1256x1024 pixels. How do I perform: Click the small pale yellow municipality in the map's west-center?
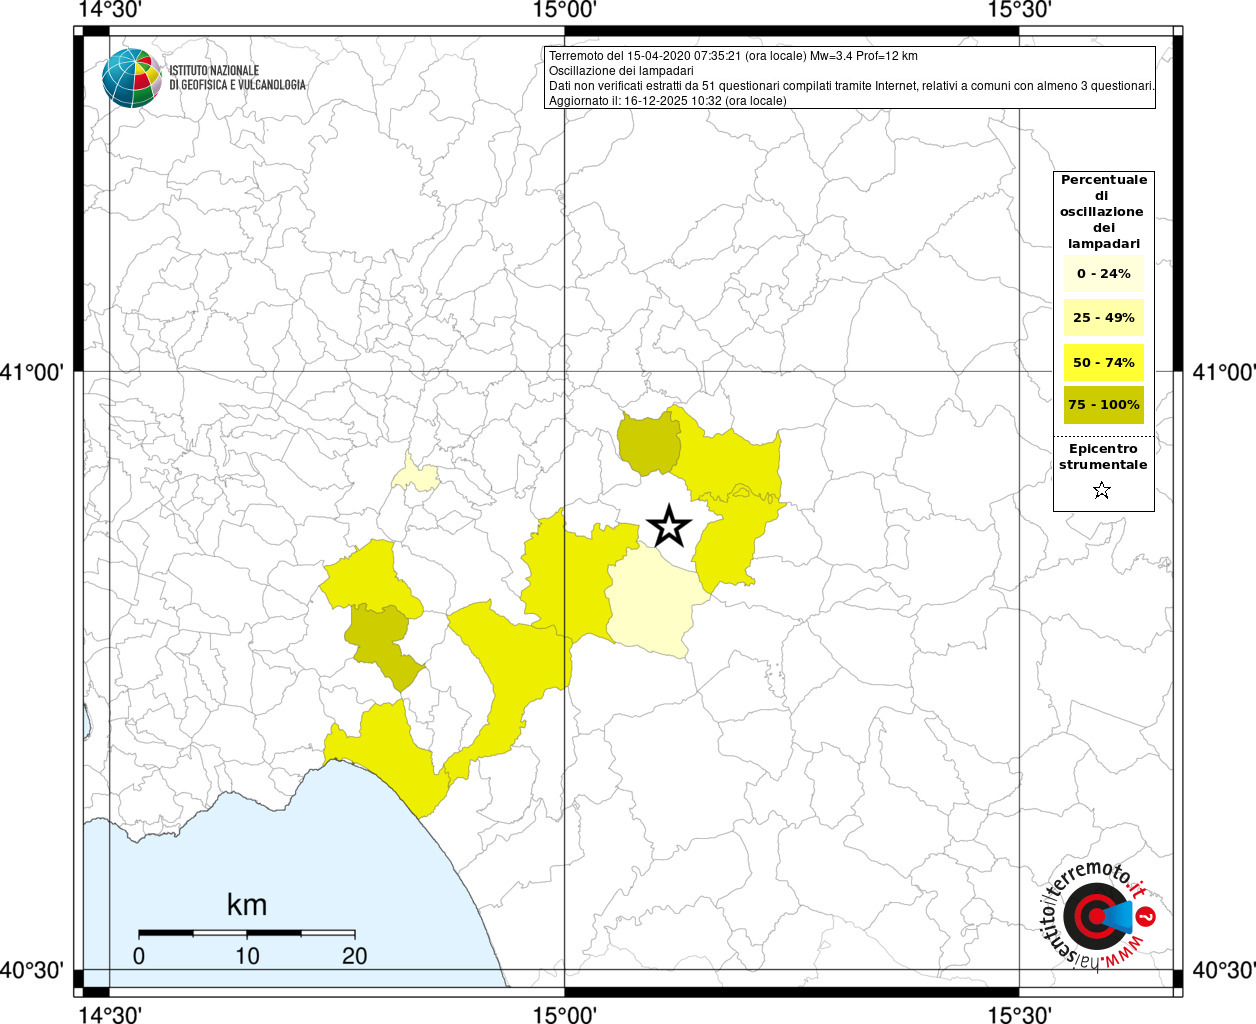click(414, 475)
